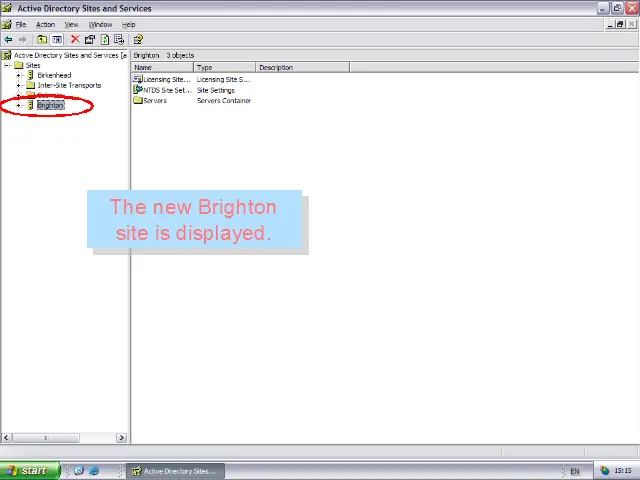Image resolution: width=640 pixels, height=480 pixels.
Task: Open the Start menu
Action: (30, 471)
